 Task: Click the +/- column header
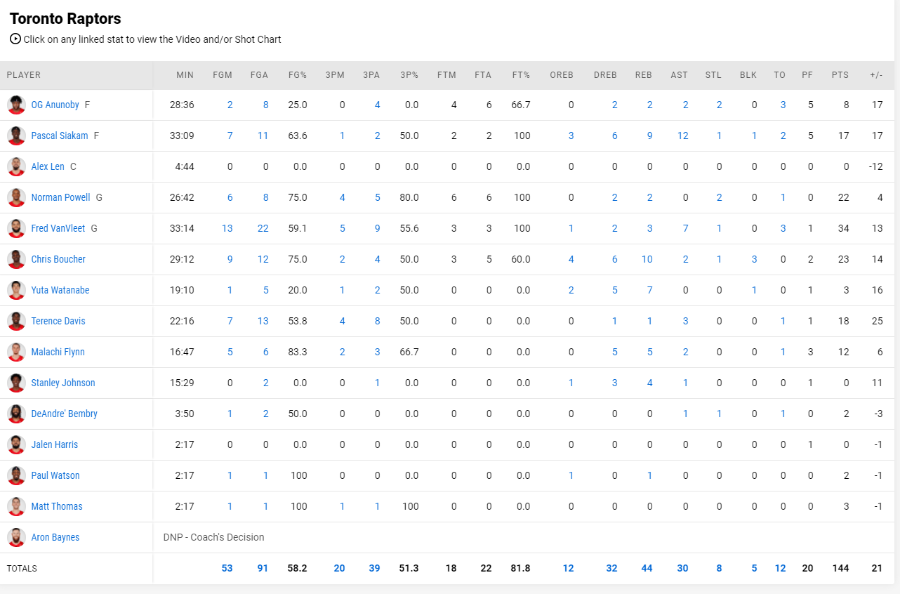(876, 75)
